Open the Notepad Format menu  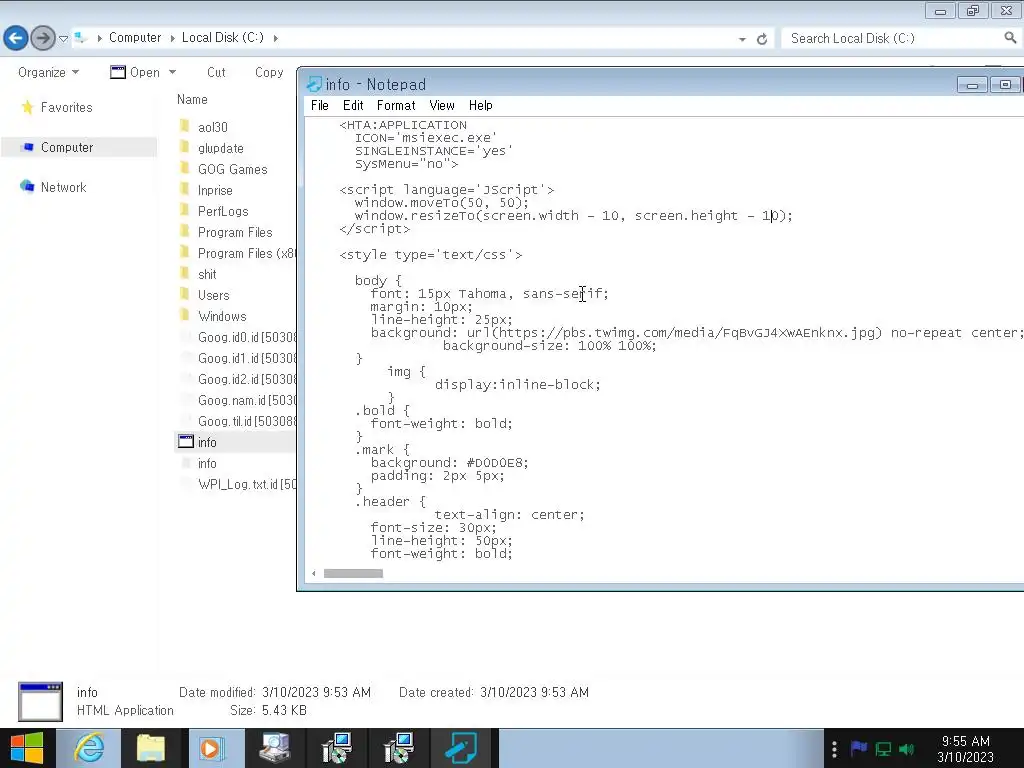(x=396, y=105)
